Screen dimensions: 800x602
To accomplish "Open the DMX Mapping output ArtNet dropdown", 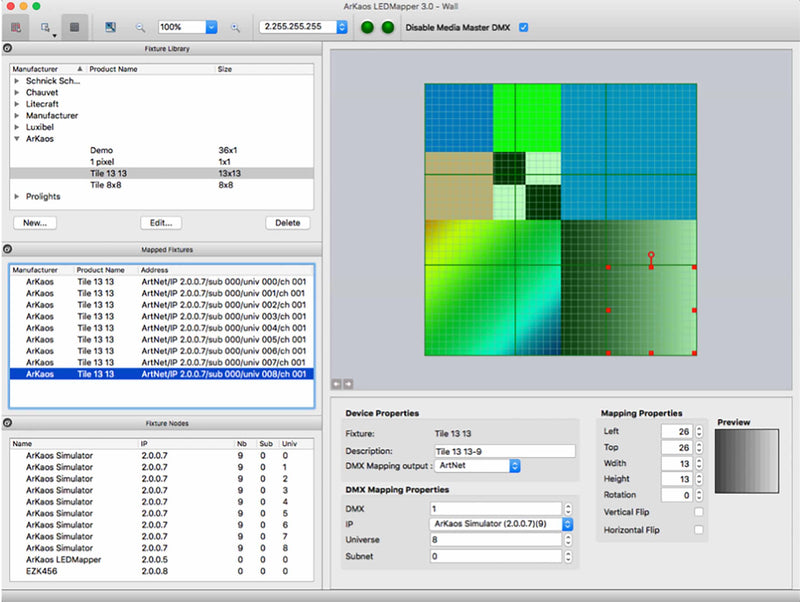I will [478, 466].
